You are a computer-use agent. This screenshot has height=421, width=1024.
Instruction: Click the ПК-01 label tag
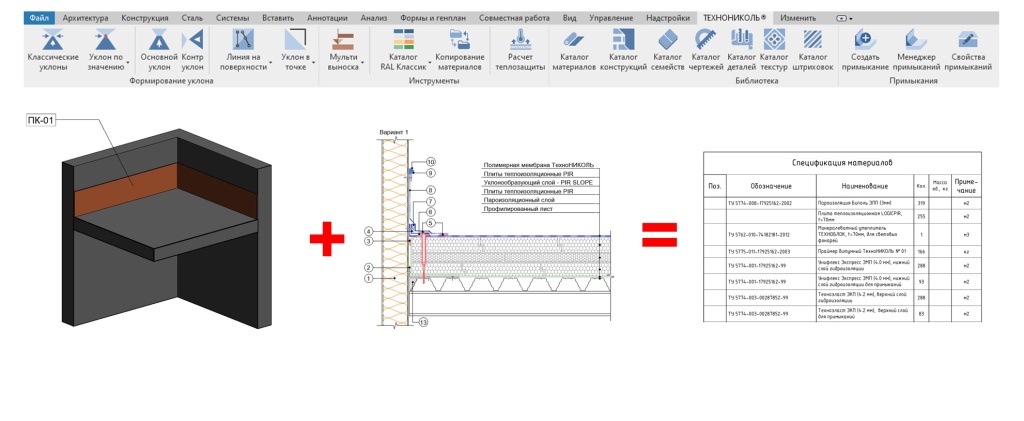tap(42, 121)
